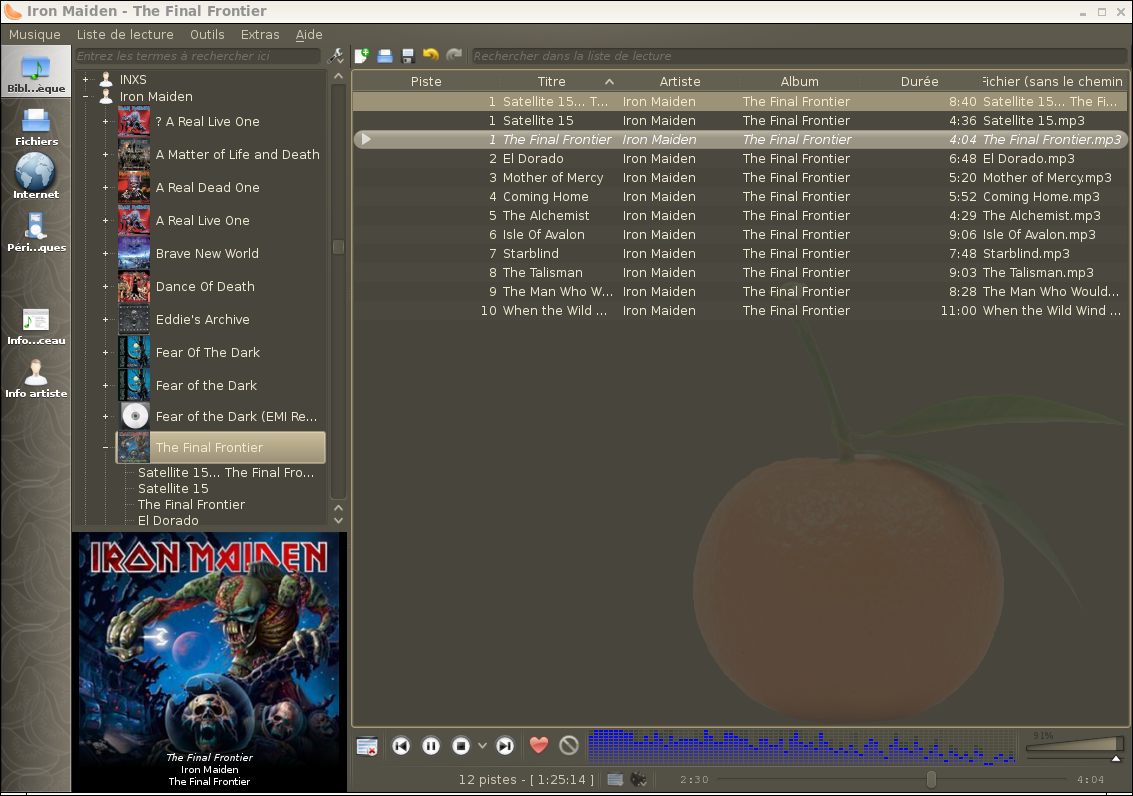Toggle the ban track button

click(x=569, y=746)
